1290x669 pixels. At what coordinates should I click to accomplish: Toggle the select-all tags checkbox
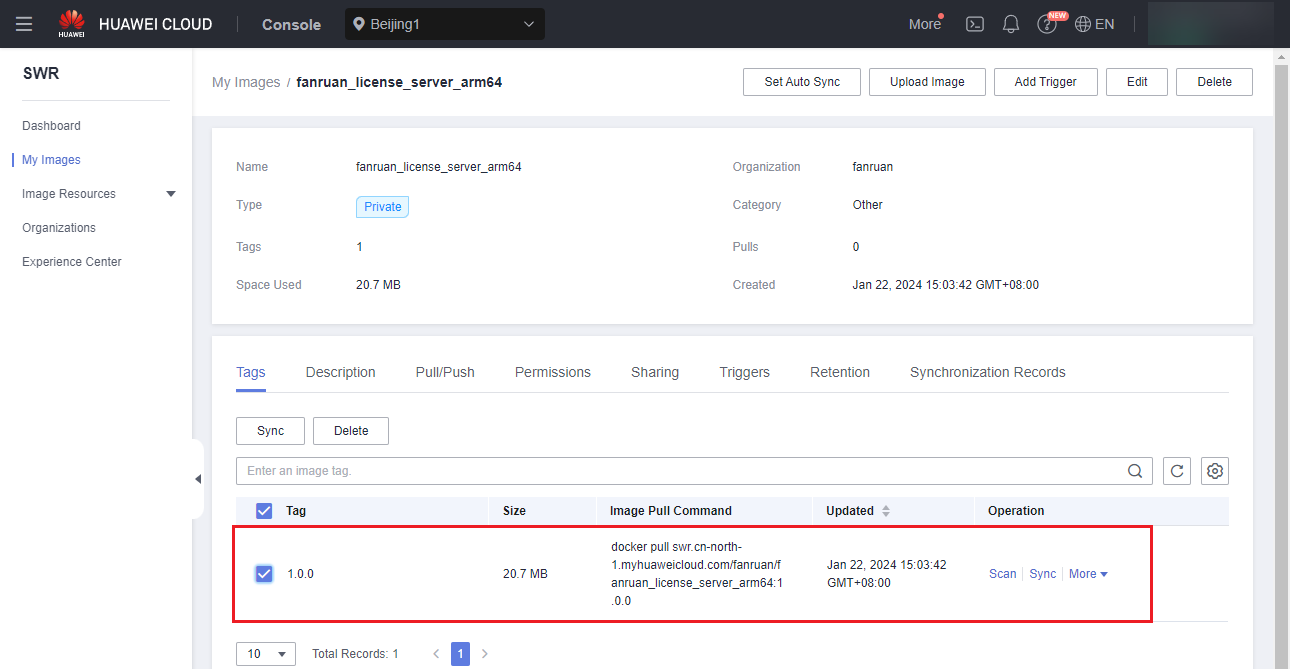(264, 511)
